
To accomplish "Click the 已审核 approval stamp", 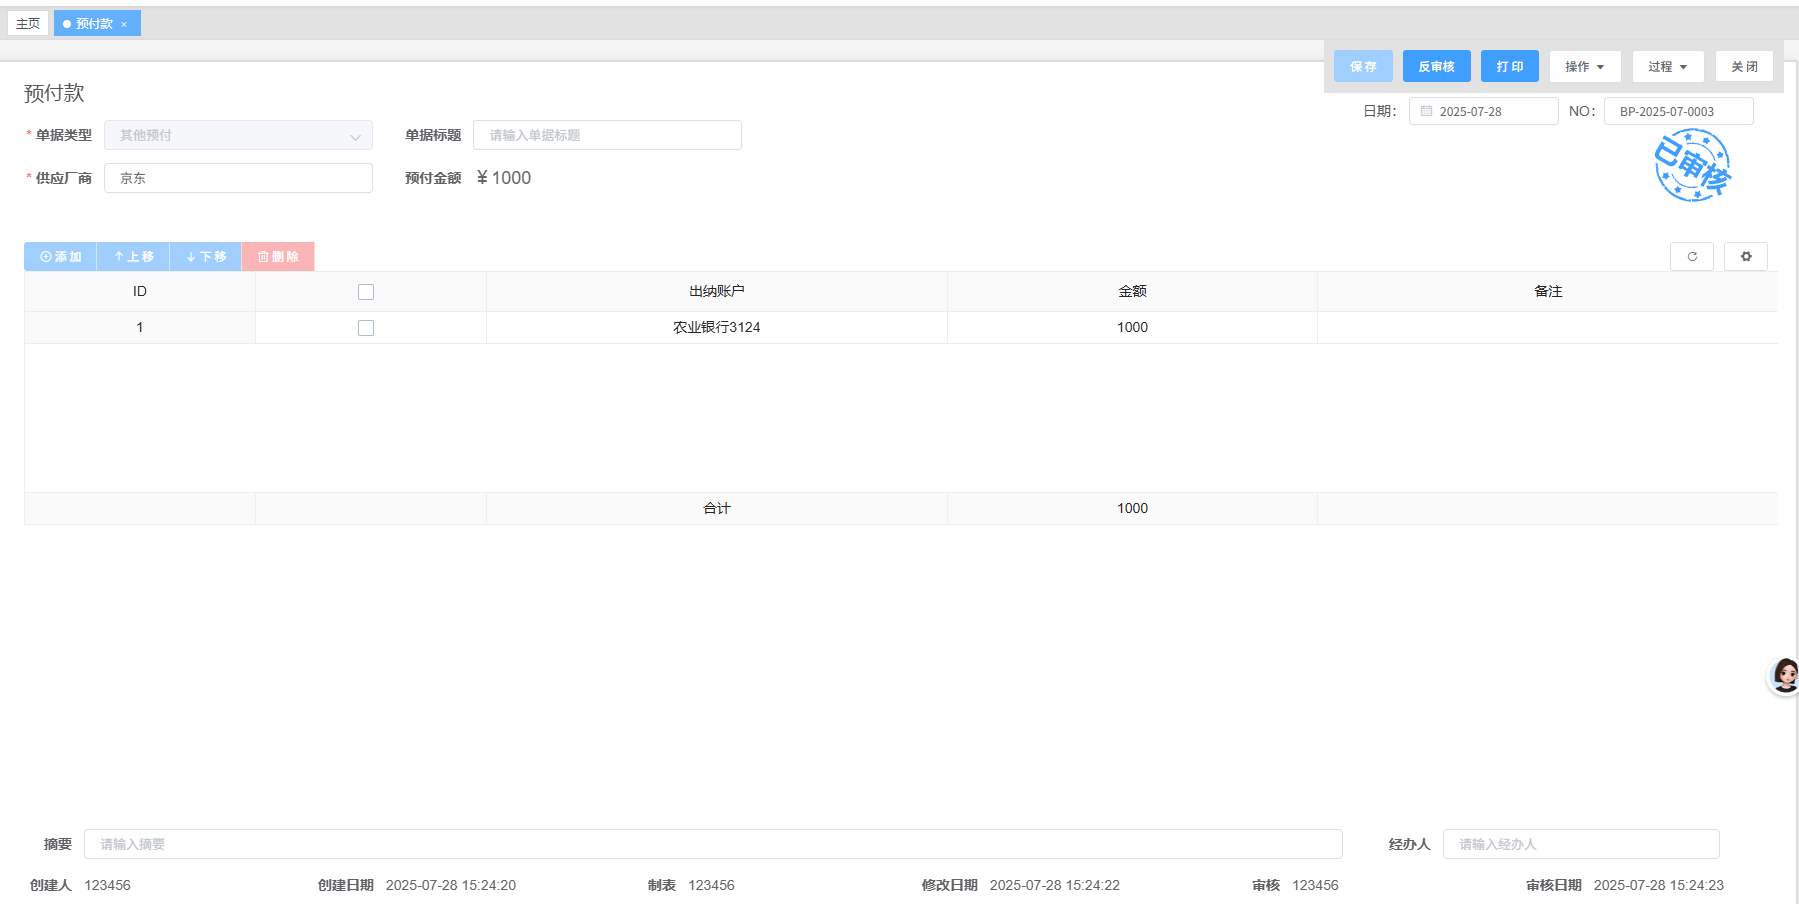I will [x=1691, y=166].
